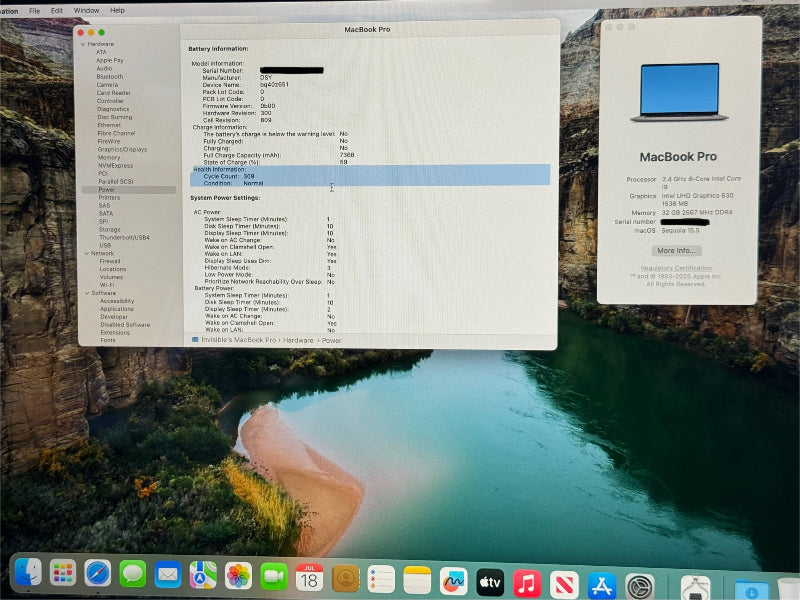The width and height of the screenshot is (800, 600).
Task: Launch Safari from the dock
Action: click(97, 574)
